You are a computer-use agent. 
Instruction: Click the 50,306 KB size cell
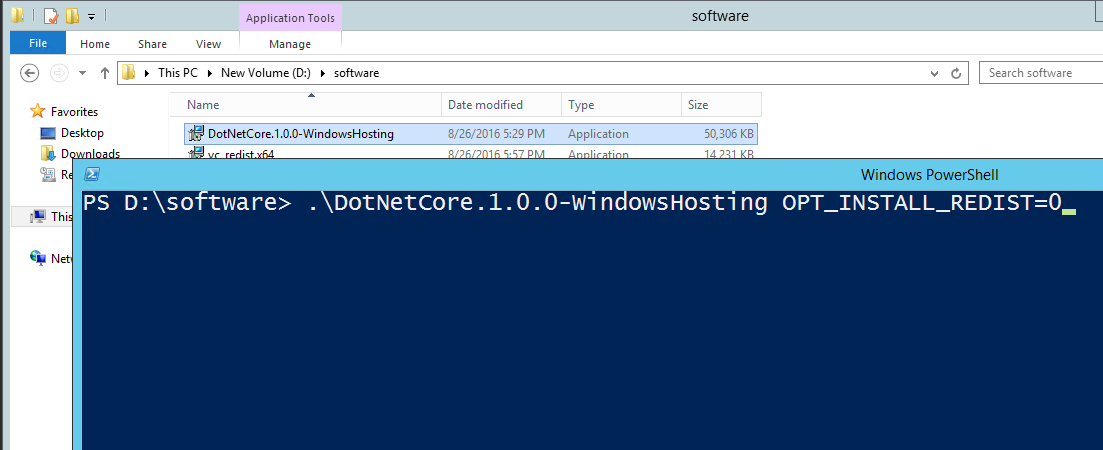[729, 134]
